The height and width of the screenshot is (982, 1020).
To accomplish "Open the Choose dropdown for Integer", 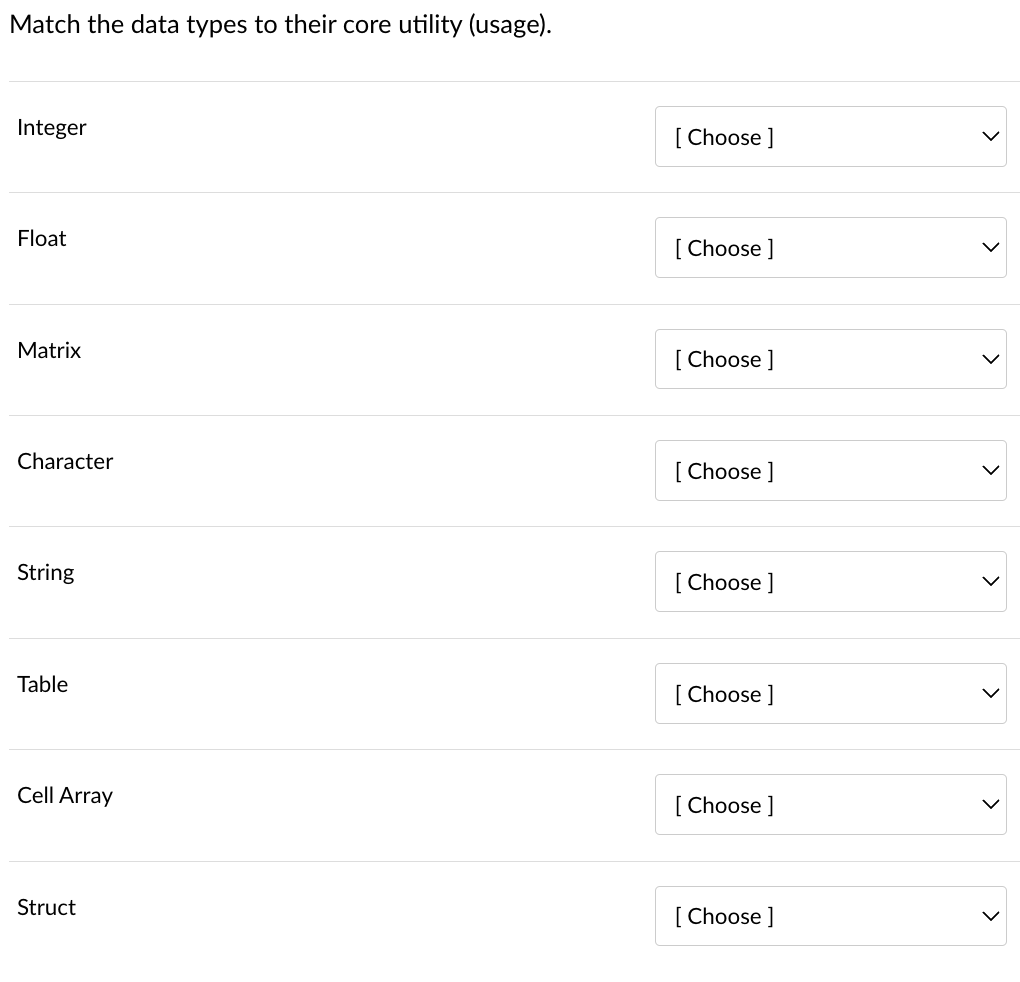I will [830, 137].
